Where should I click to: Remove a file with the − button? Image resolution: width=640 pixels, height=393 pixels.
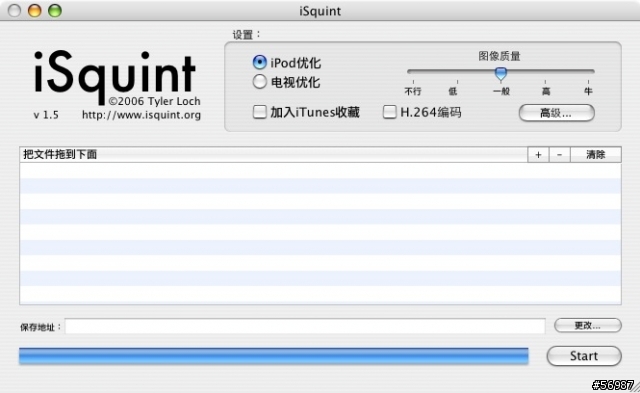[x=560, y=155]
